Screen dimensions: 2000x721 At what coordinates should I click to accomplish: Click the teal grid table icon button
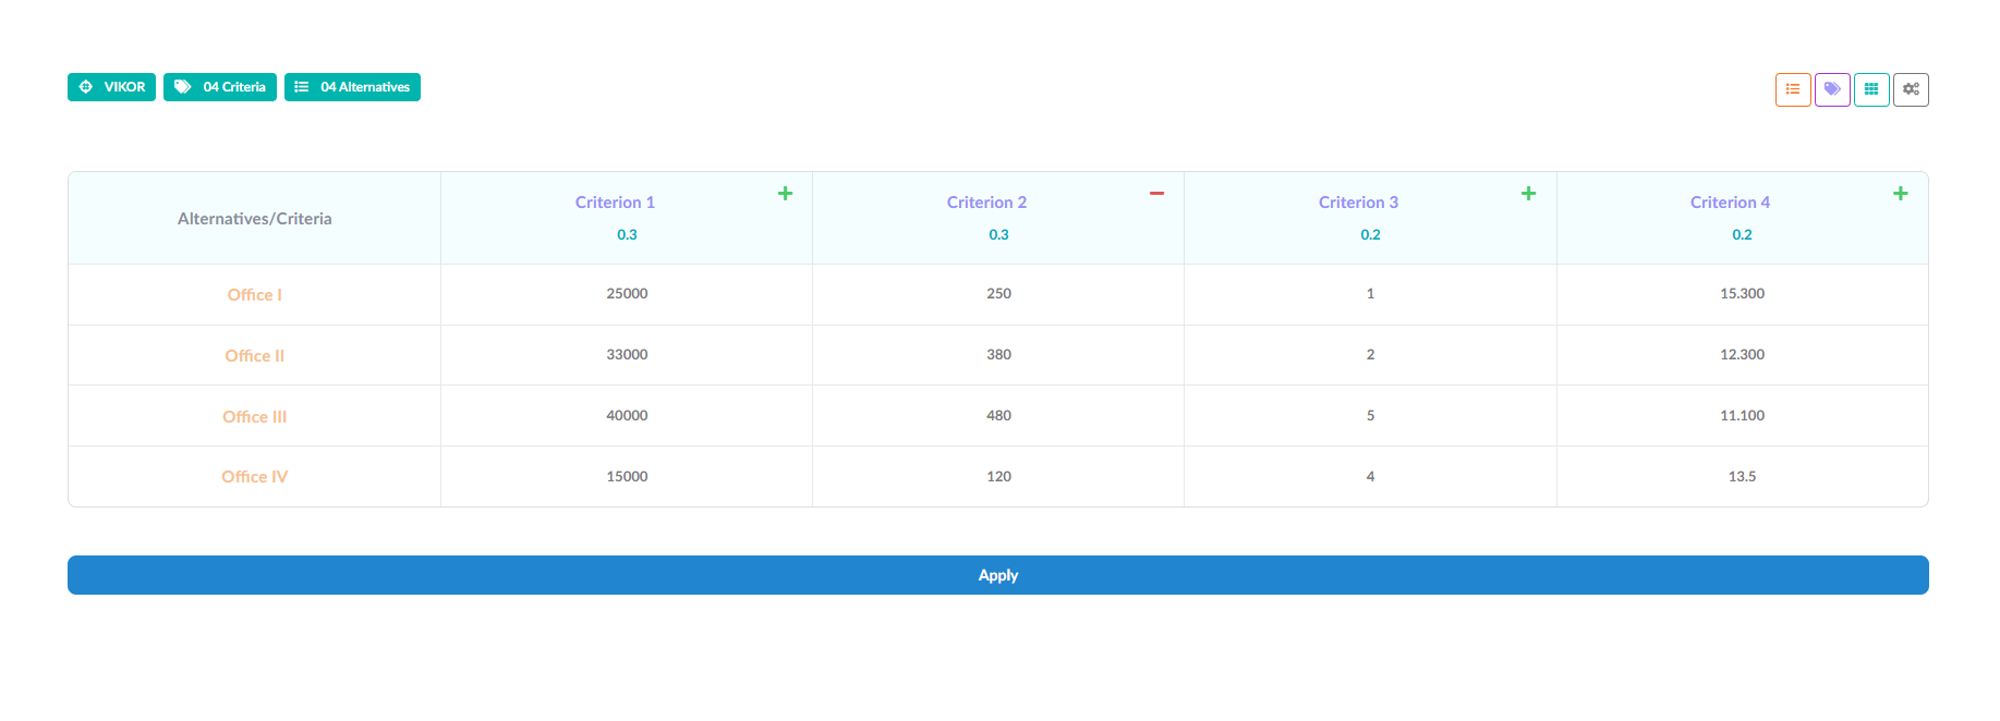(1871, 89)
